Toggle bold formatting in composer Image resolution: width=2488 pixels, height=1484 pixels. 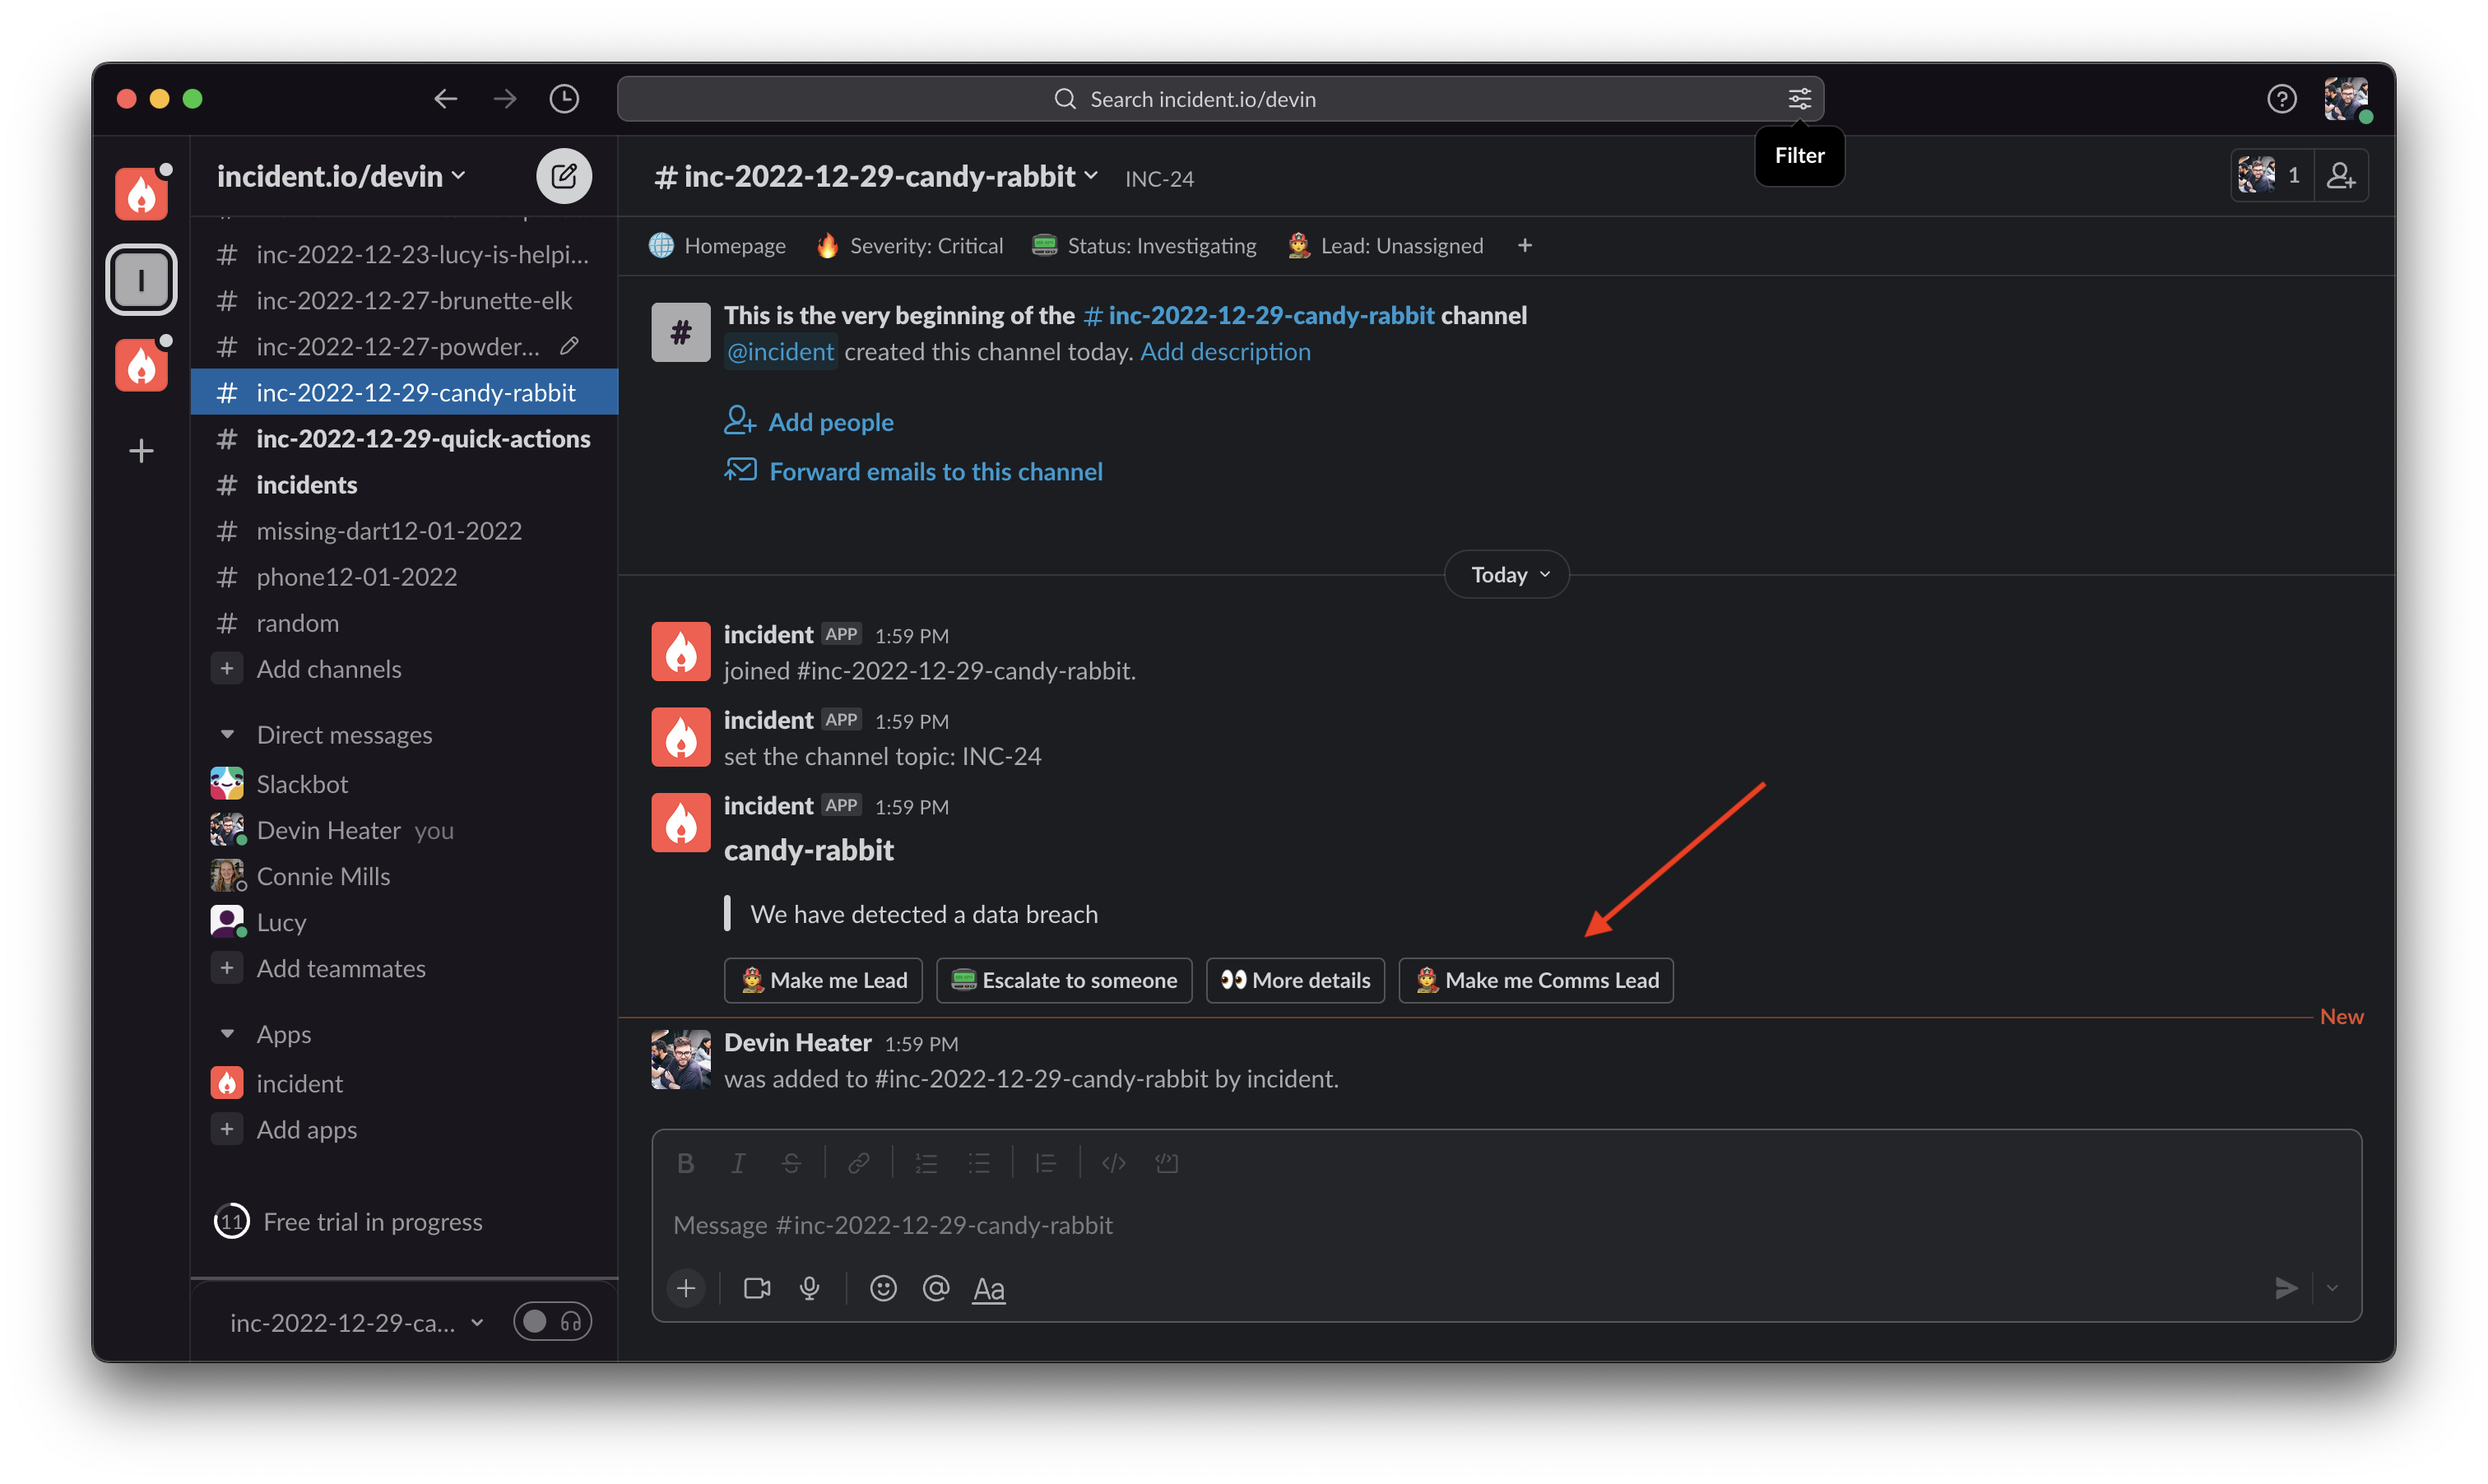(685, 1163)
